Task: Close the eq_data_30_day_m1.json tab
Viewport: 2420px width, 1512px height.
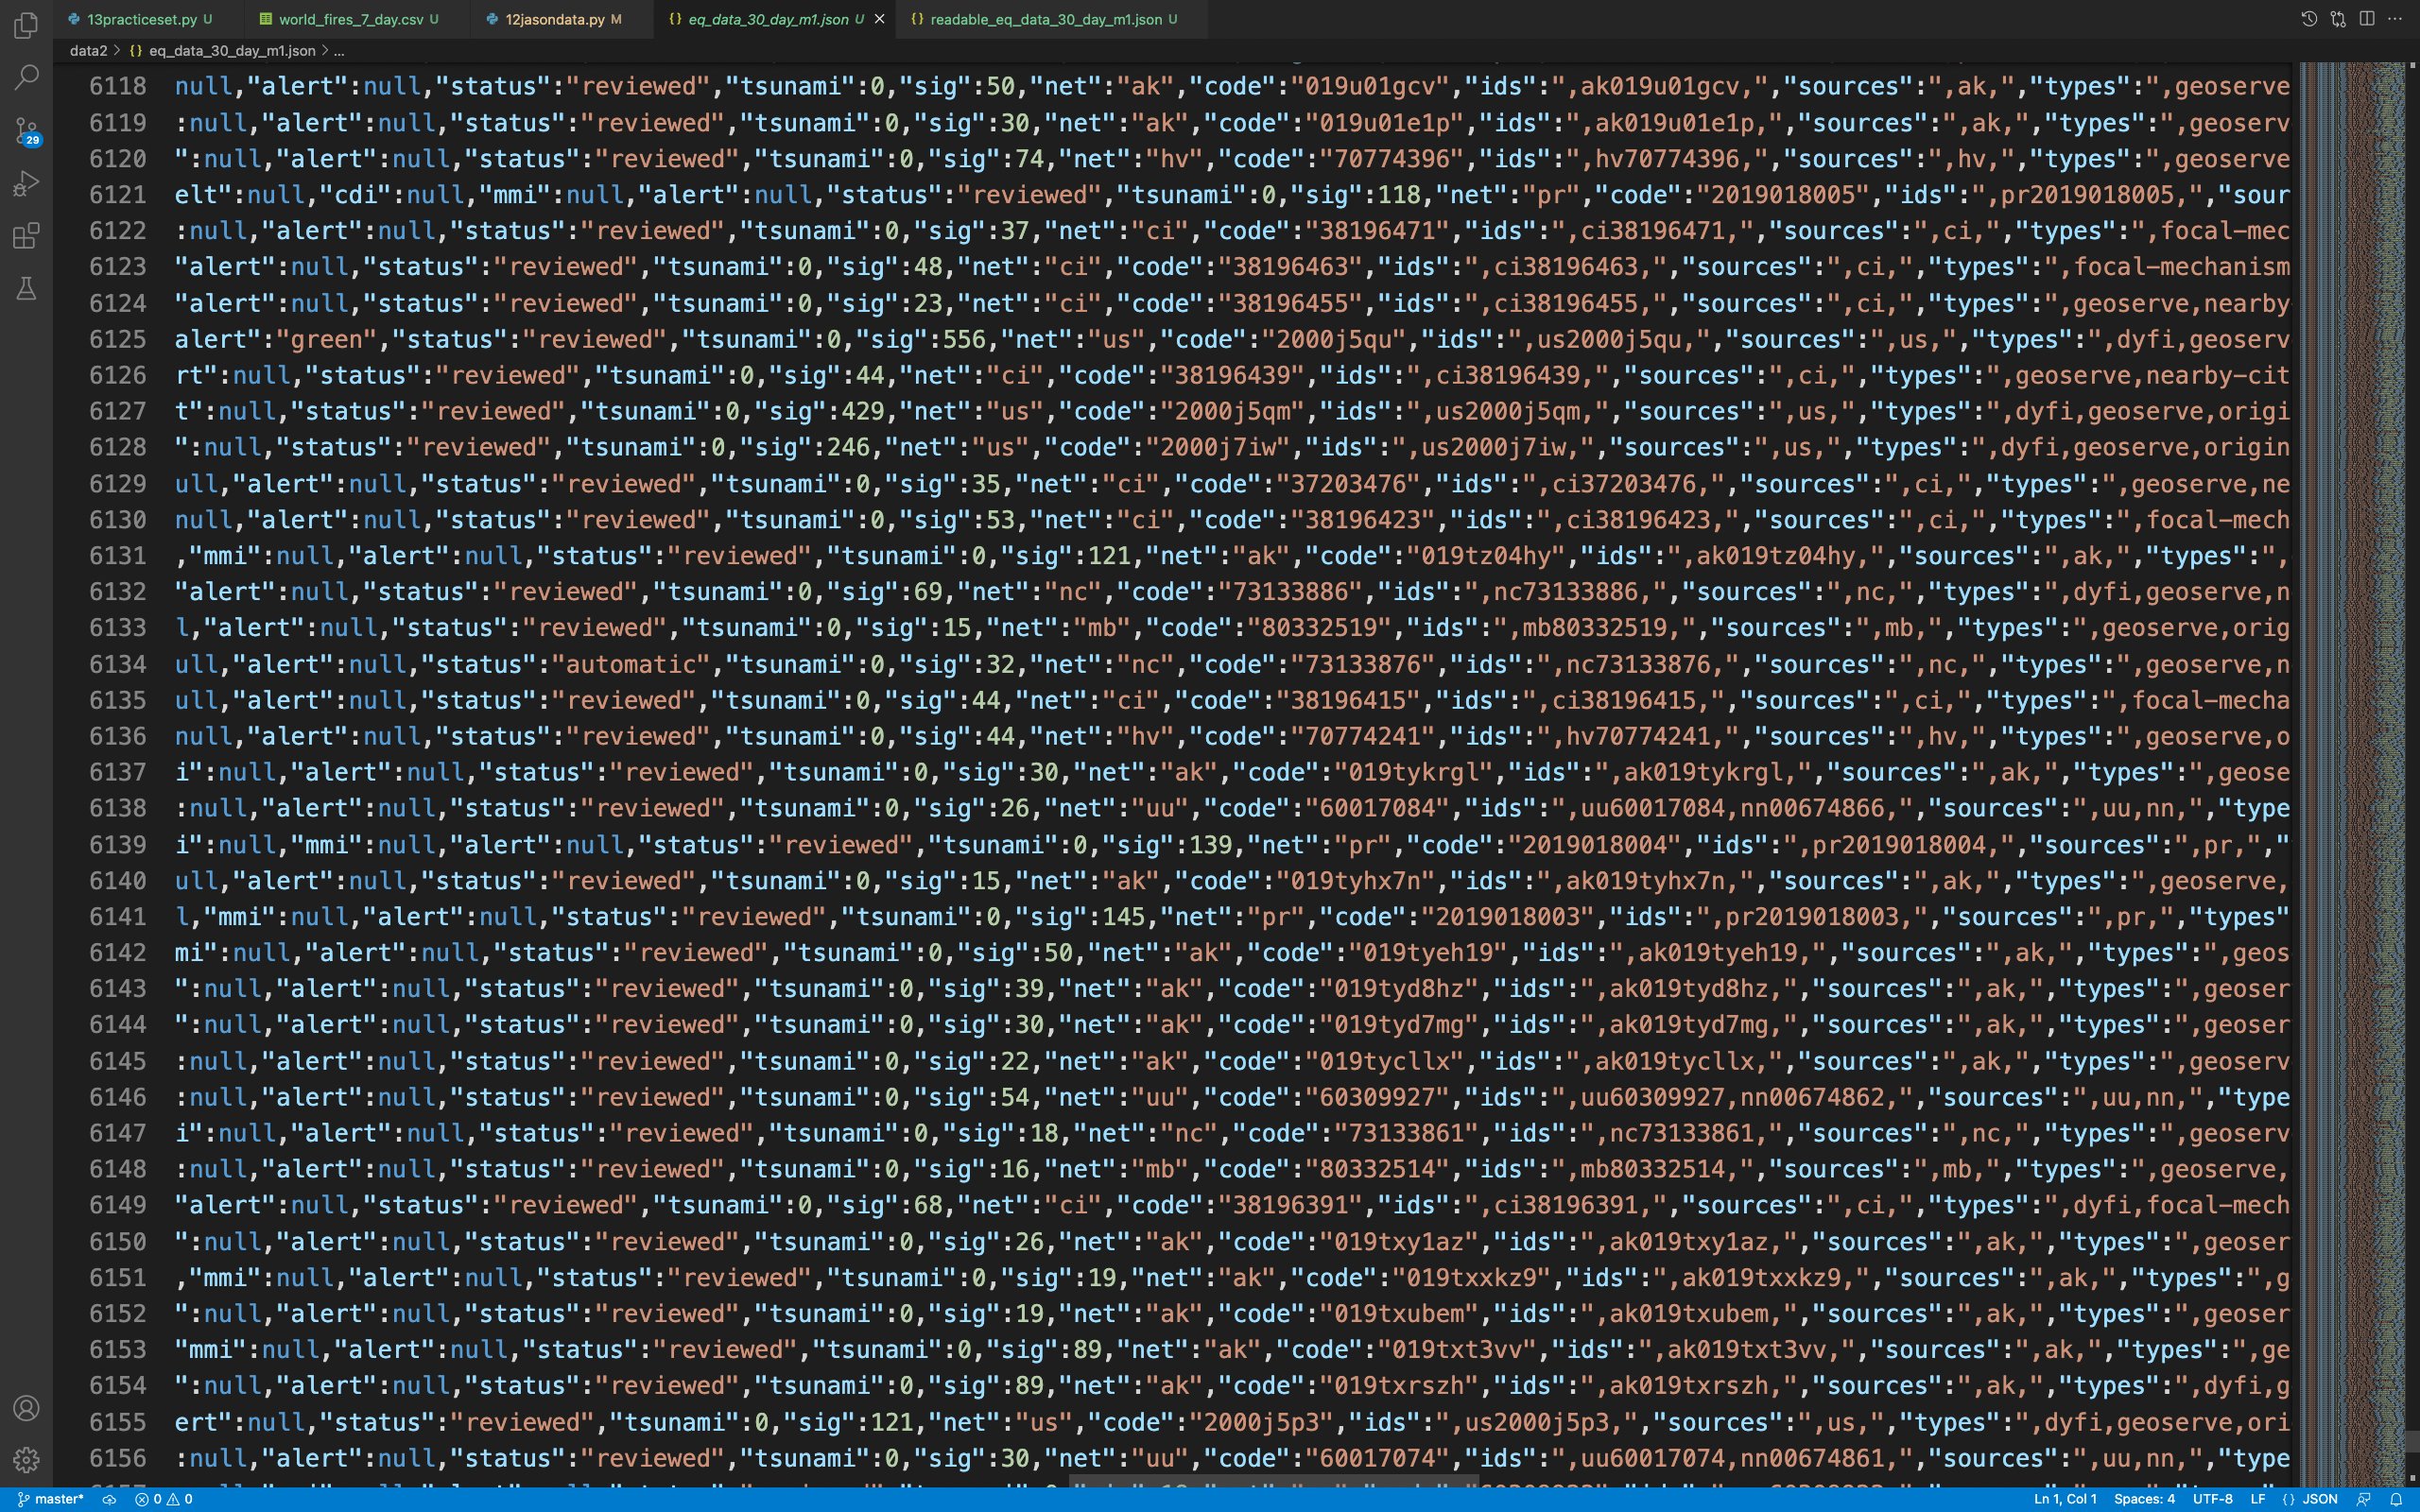Action: 880,19
